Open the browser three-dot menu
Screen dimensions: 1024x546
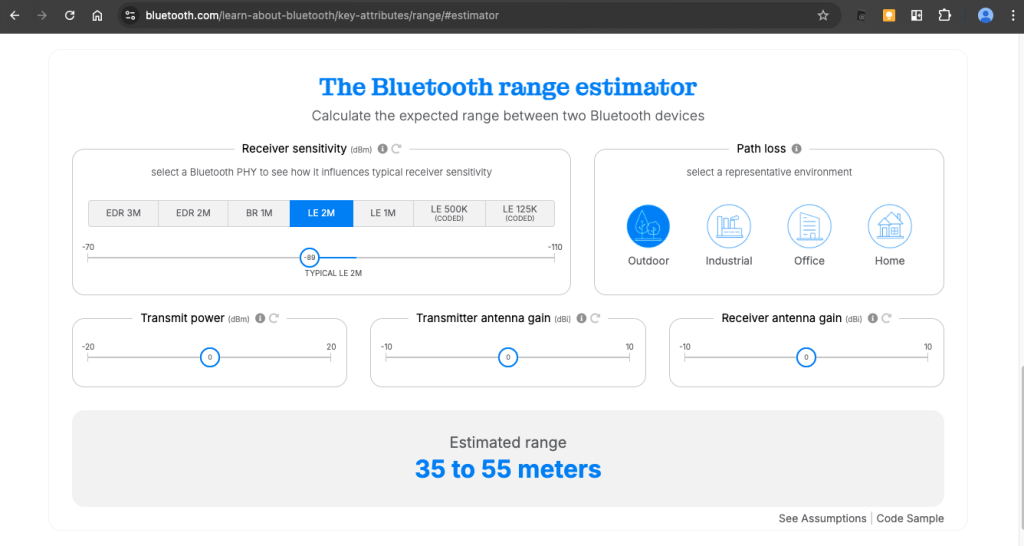(1013, 15)
